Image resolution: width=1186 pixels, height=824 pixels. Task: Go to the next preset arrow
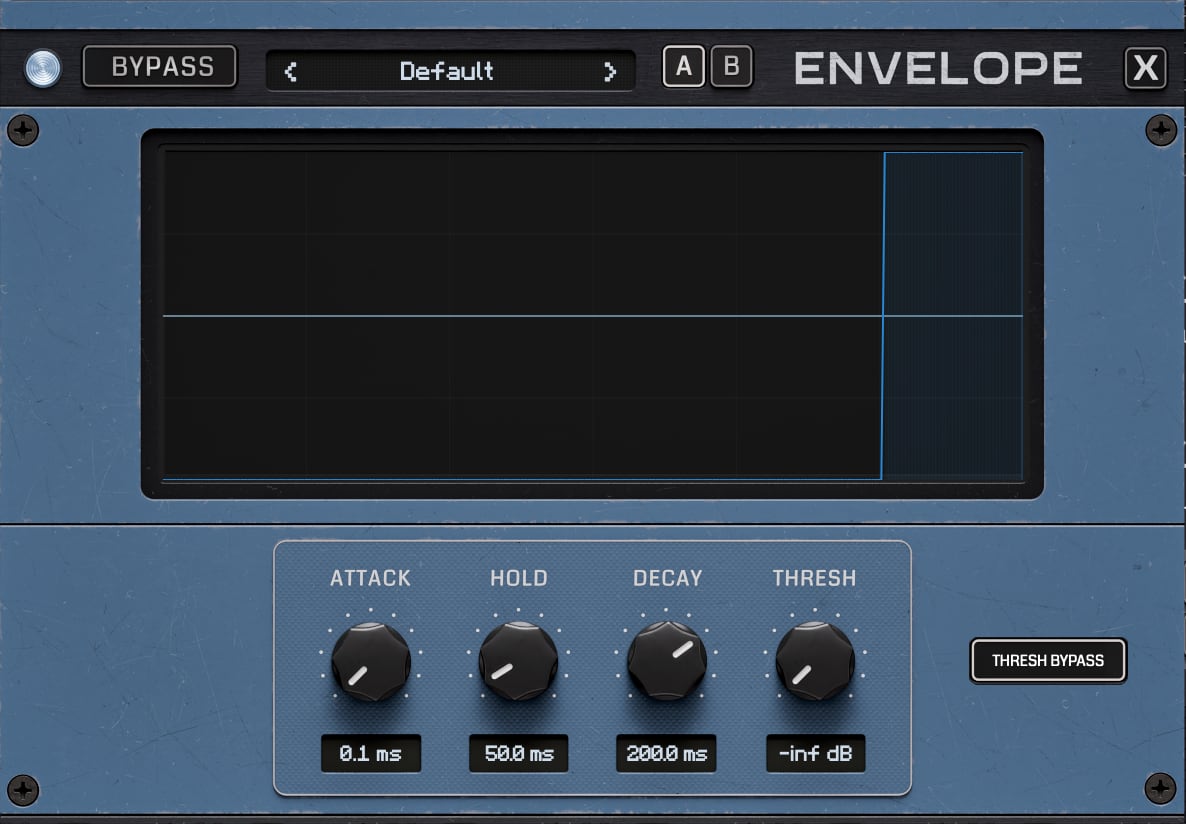coord(610,71)
